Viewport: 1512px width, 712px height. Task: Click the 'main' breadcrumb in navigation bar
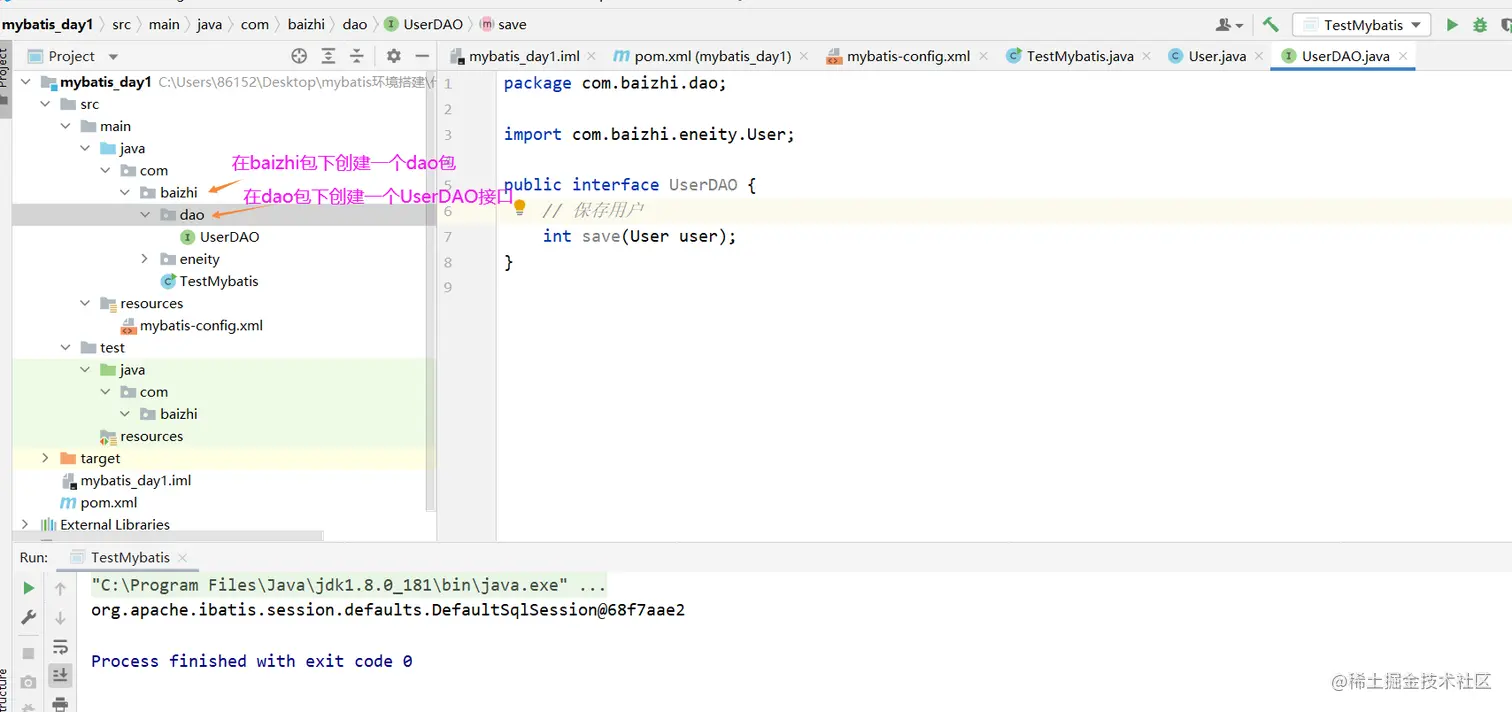pos(164,24)
